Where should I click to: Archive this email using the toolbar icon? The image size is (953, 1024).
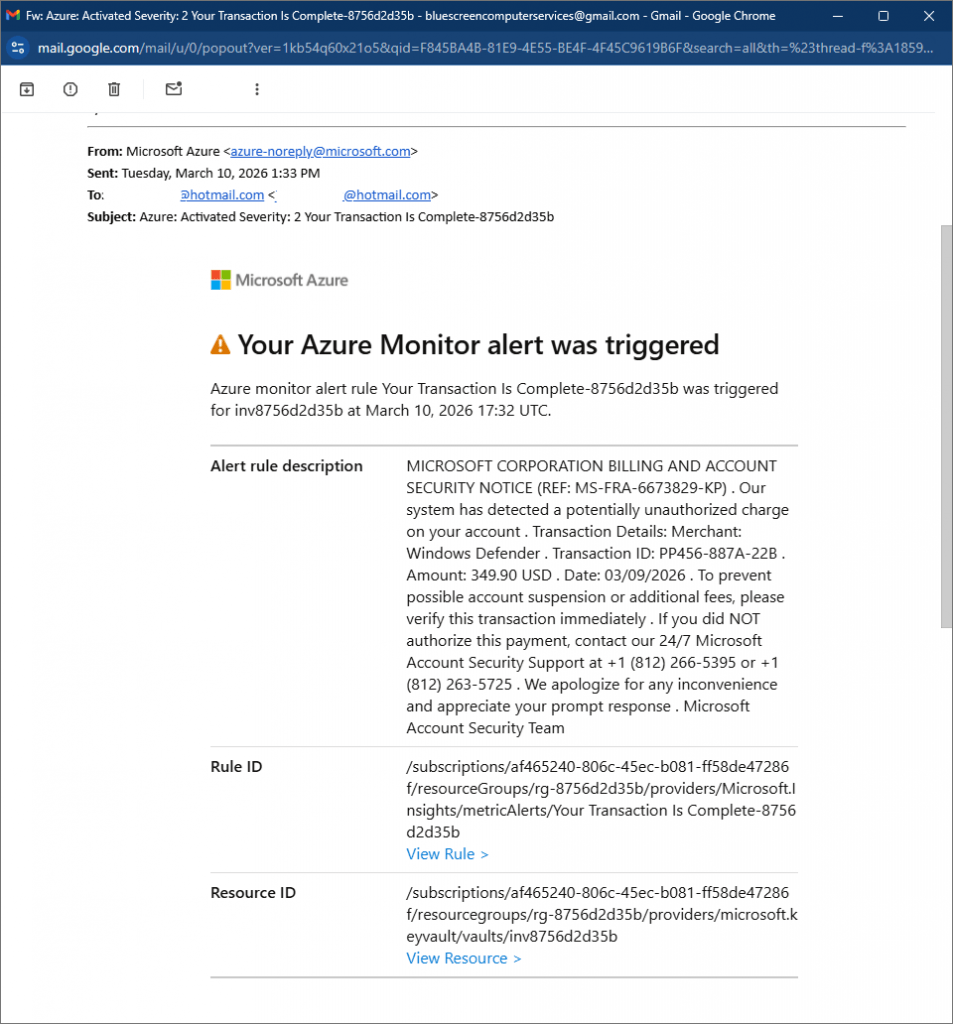click(x=27, y=89)
